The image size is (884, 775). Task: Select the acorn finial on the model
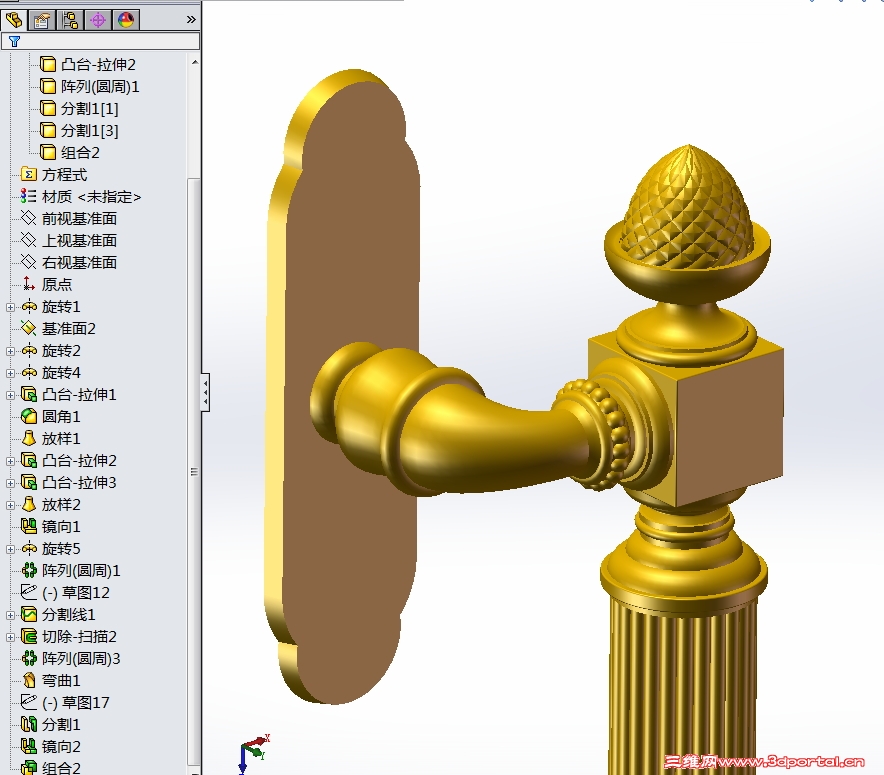click(687, 209)
